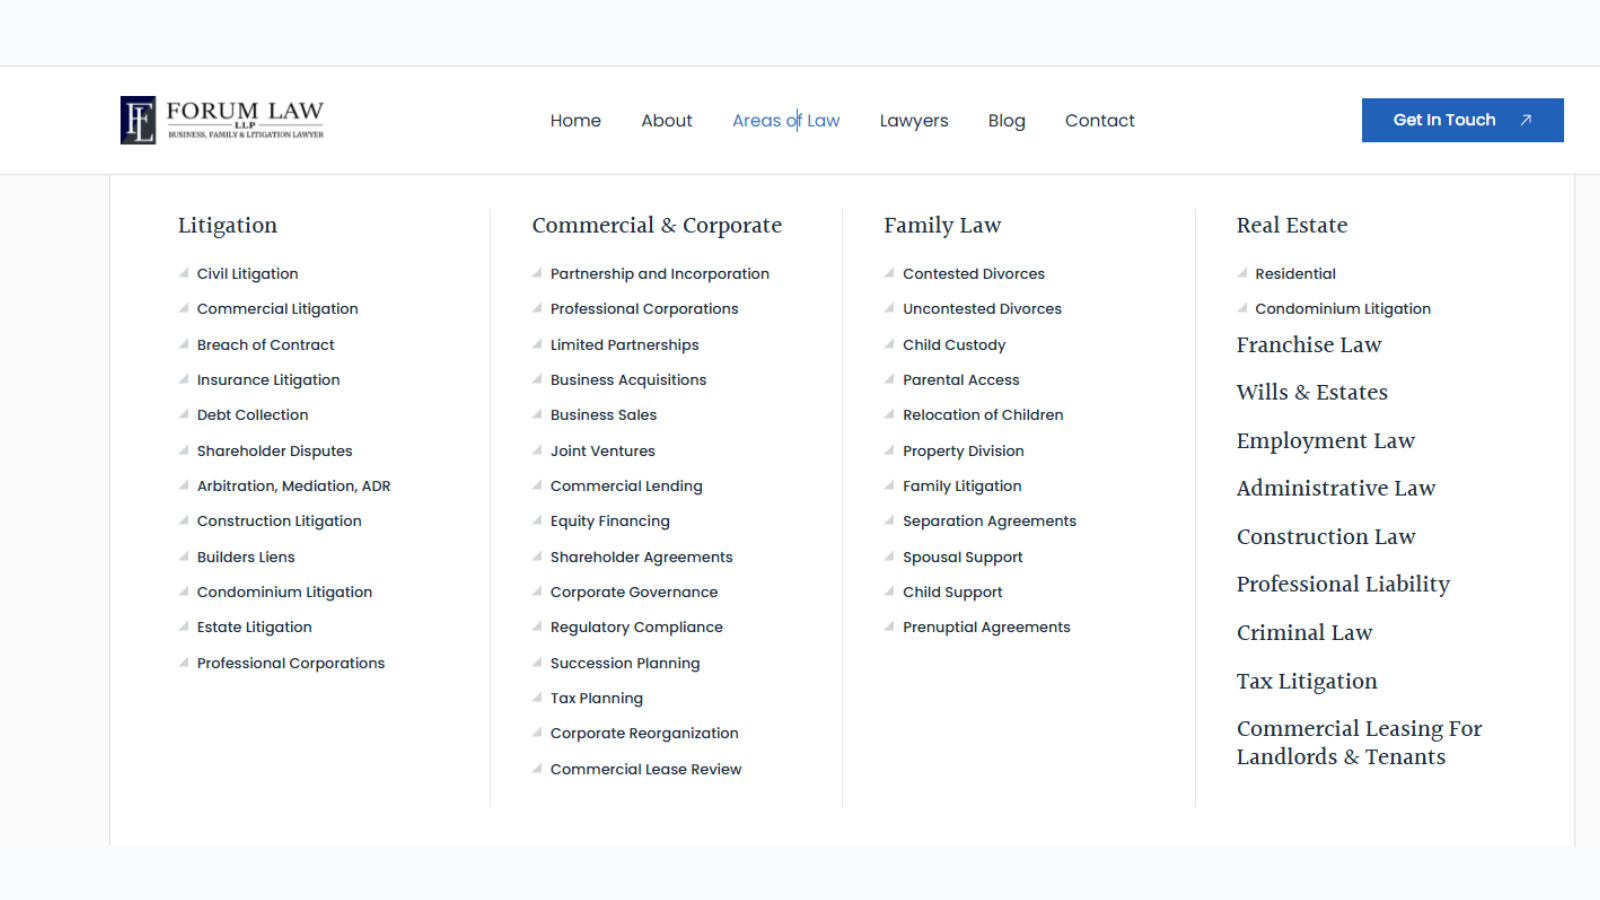The image size is (1600, 900).
Task: Open the Wills & Estates heading
Action: pos(1311,392)
